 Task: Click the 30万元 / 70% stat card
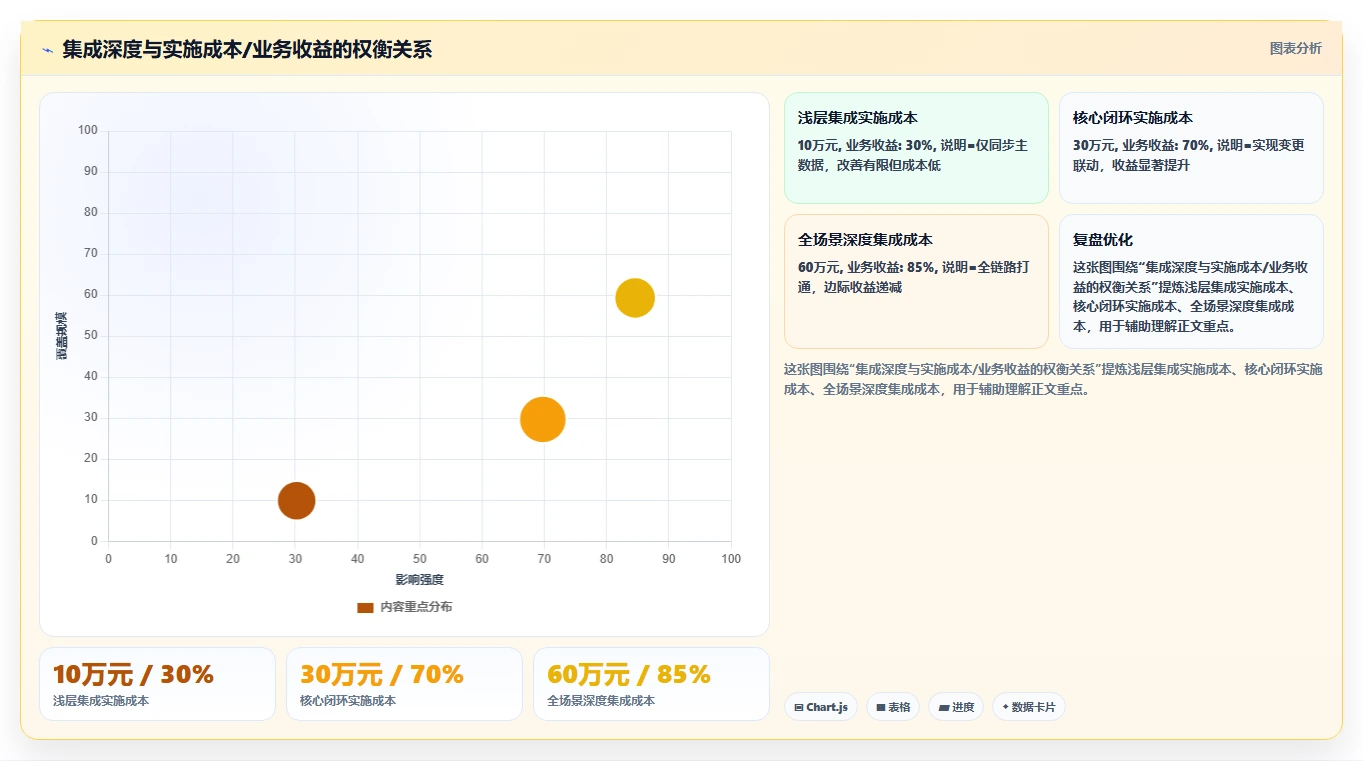404,684
